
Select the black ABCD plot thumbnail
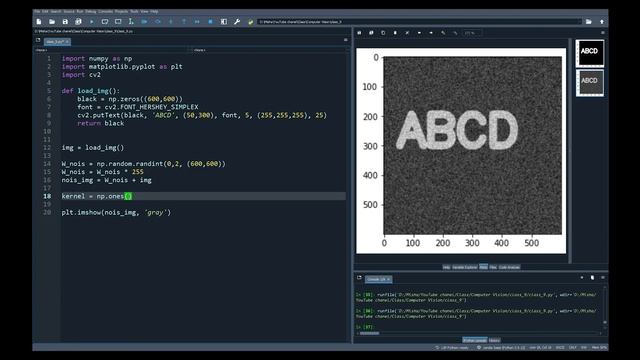[590, 53]
